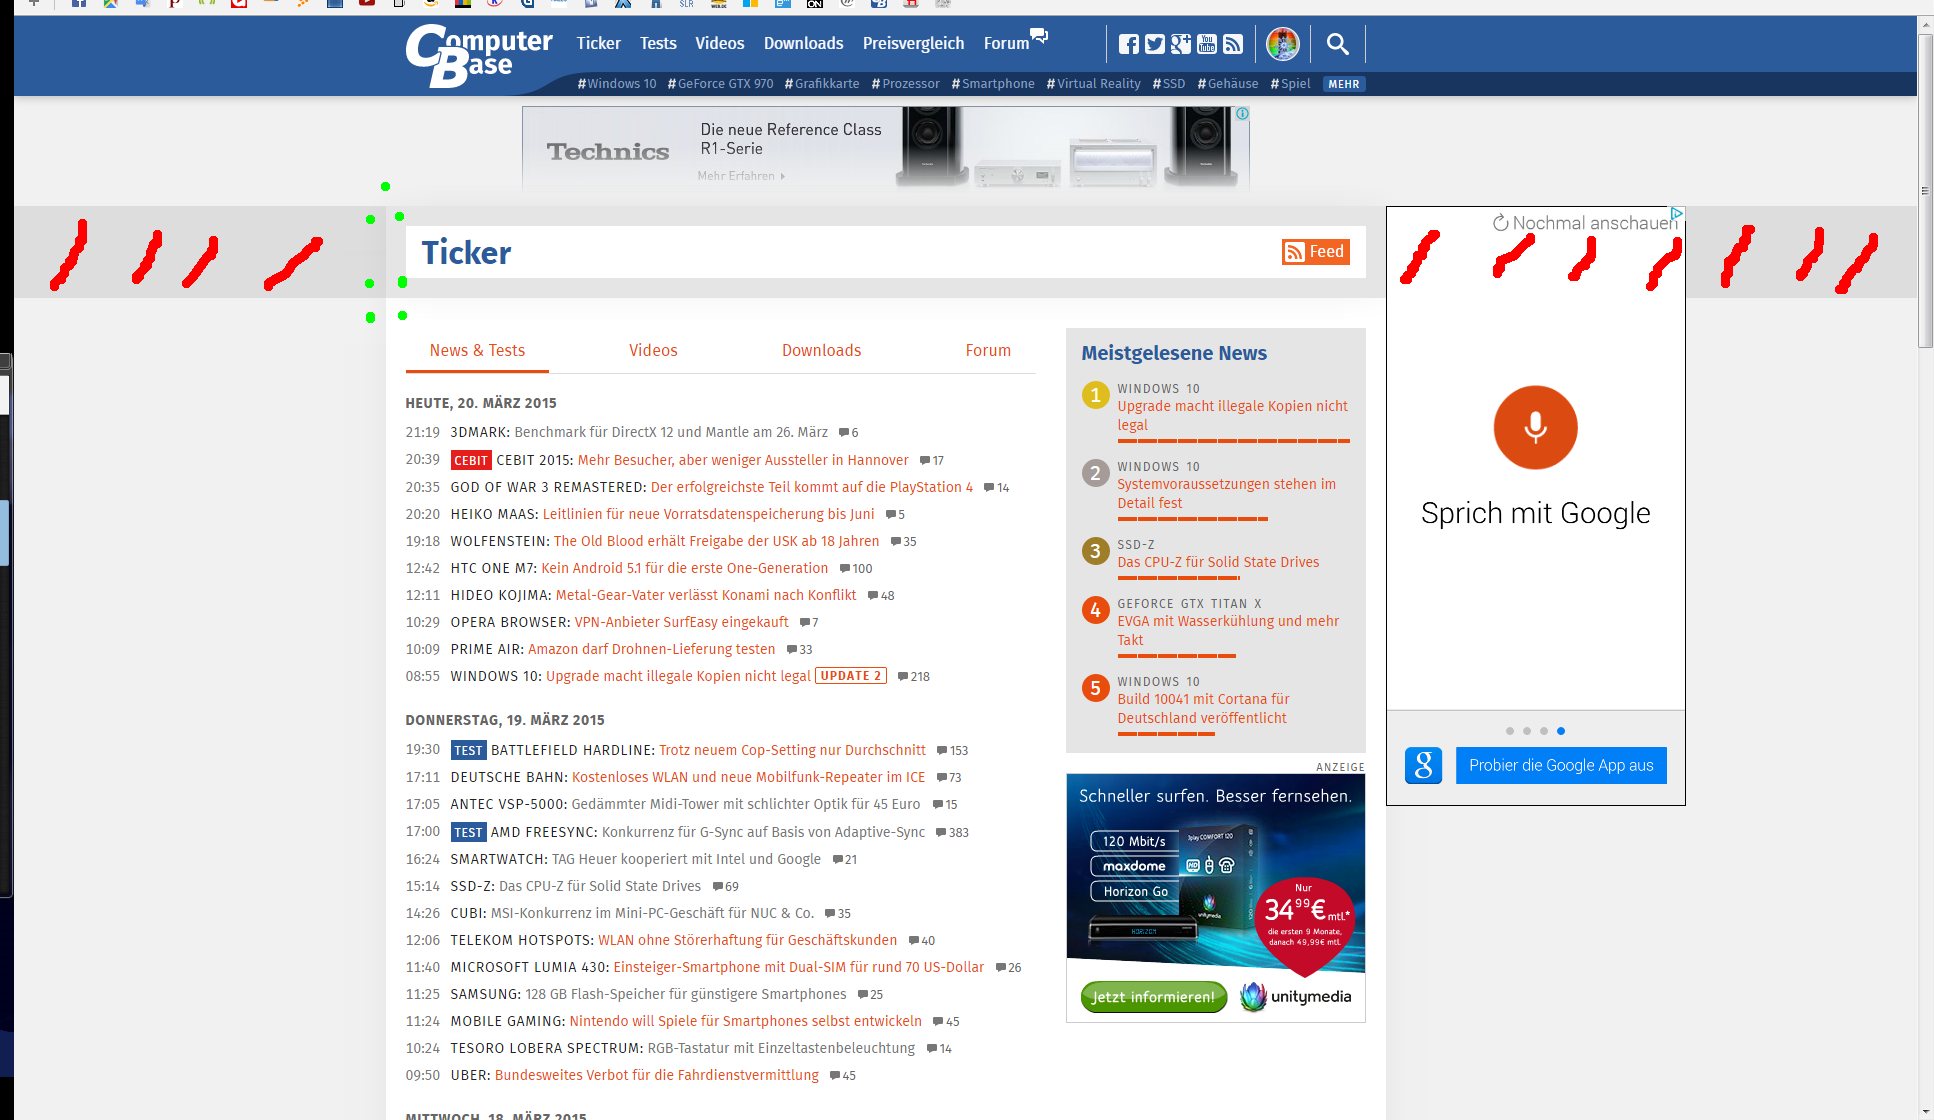Open the Preisvergleich menu item
This screenshot has height=1120, width=1934.
[x=913, y=43]
